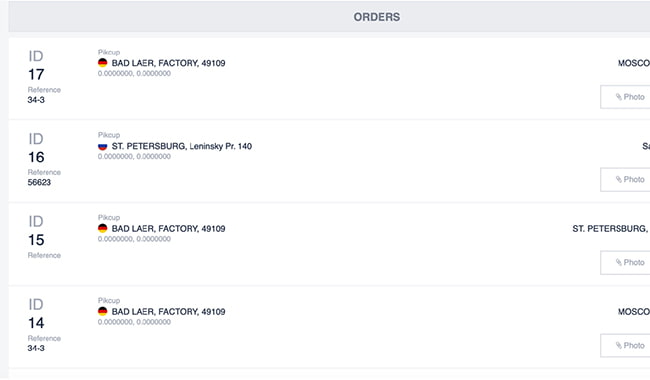The image size is (650, 380).
Task: Select order ID 14 row
Action: point(329,327)
